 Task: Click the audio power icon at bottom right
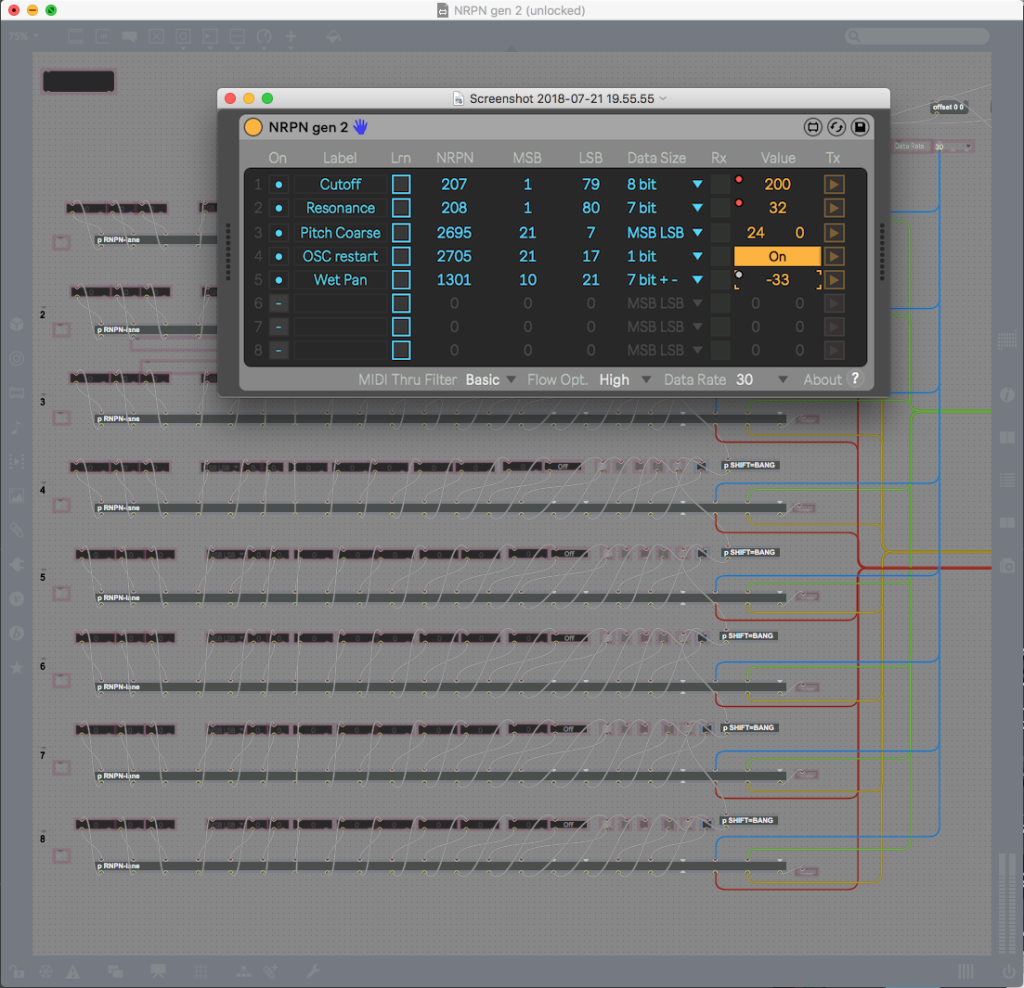(1008, 971)
